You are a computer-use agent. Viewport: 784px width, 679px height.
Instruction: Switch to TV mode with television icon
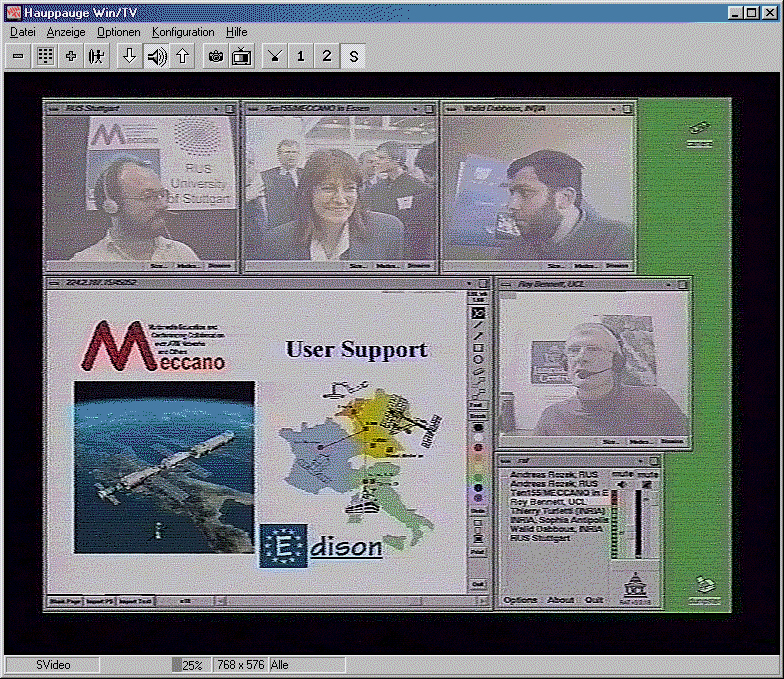[x=242, y=56]
